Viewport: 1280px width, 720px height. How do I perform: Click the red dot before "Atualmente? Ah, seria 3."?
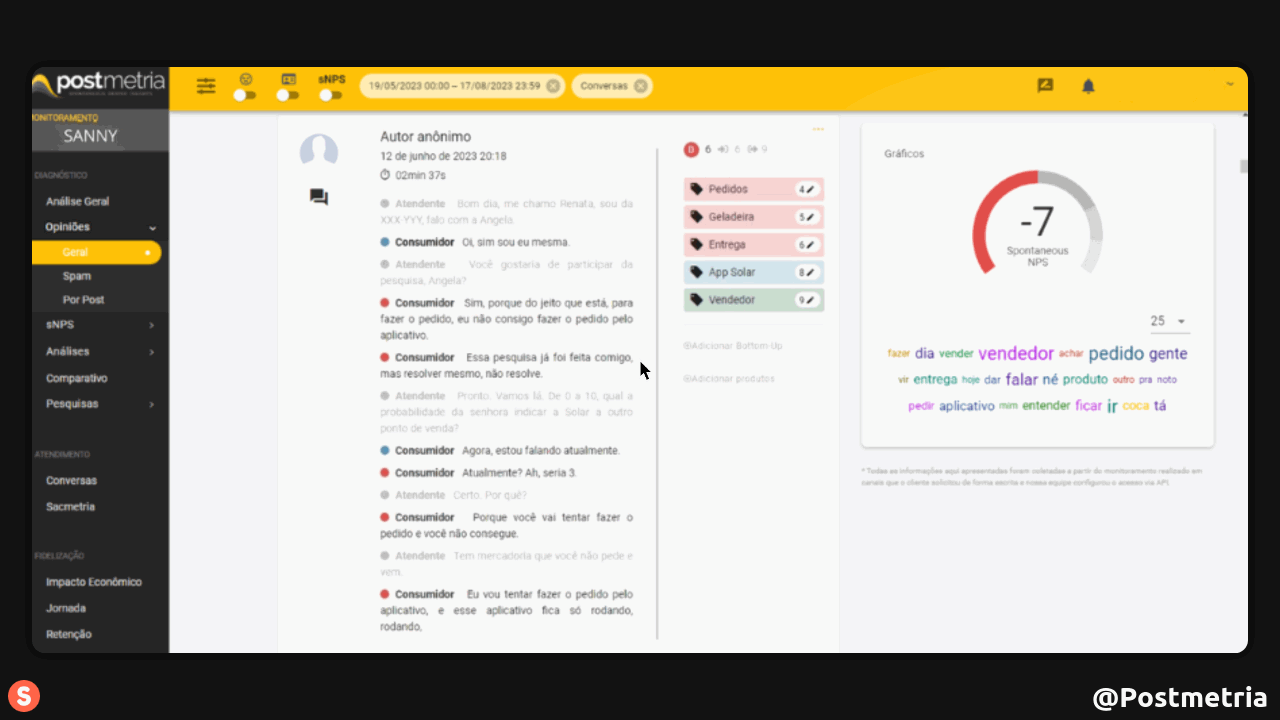(385, 472)
